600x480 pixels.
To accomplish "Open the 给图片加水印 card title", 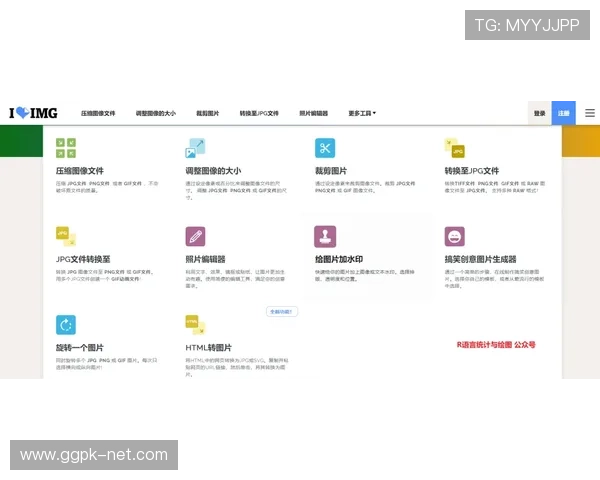I will point(339,259).
